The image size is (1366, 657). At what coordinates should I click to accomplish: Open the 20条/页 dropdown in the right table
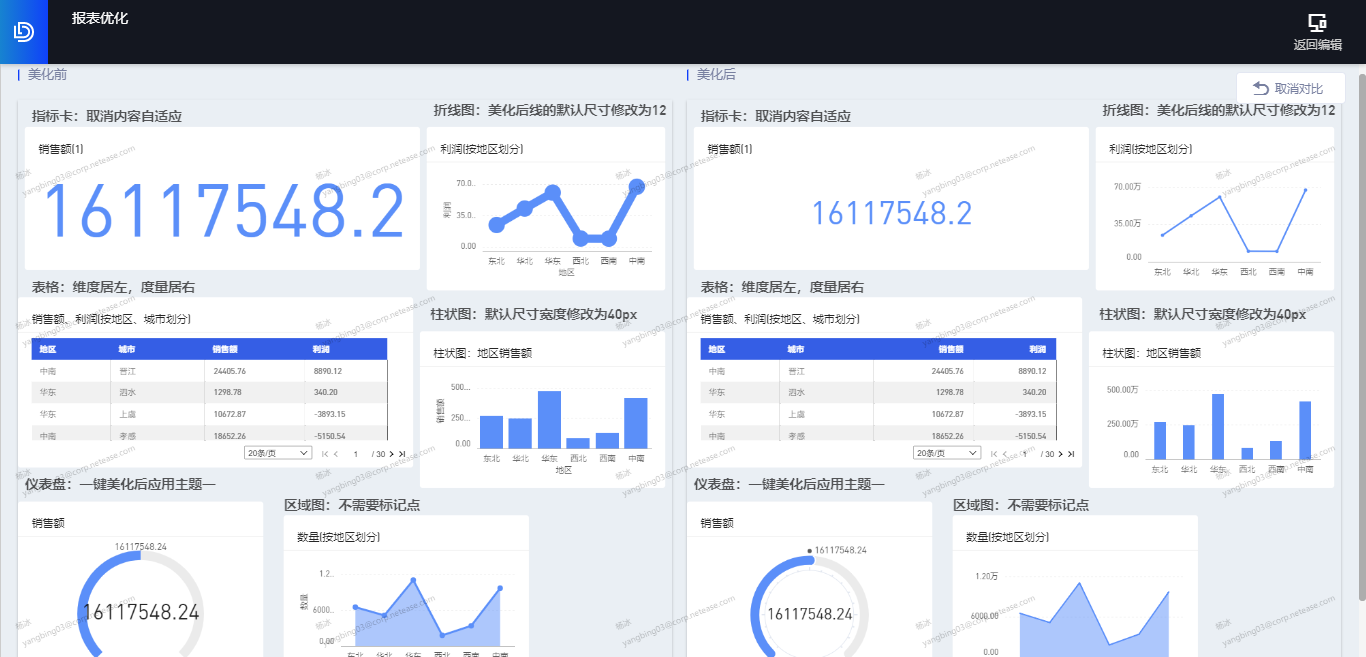pyautogui.click(x=946, y=453)
